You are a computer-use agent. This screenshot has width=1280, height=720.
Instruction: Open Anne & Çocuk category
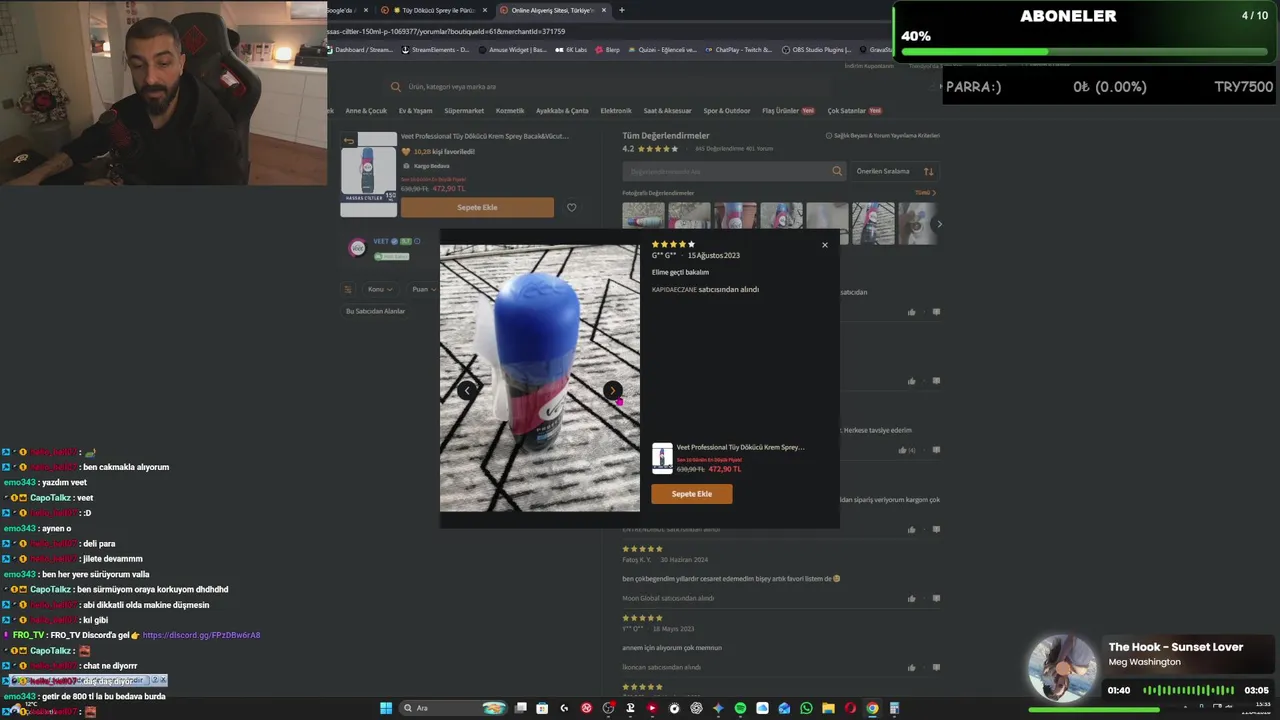click(x=366, y=111)
